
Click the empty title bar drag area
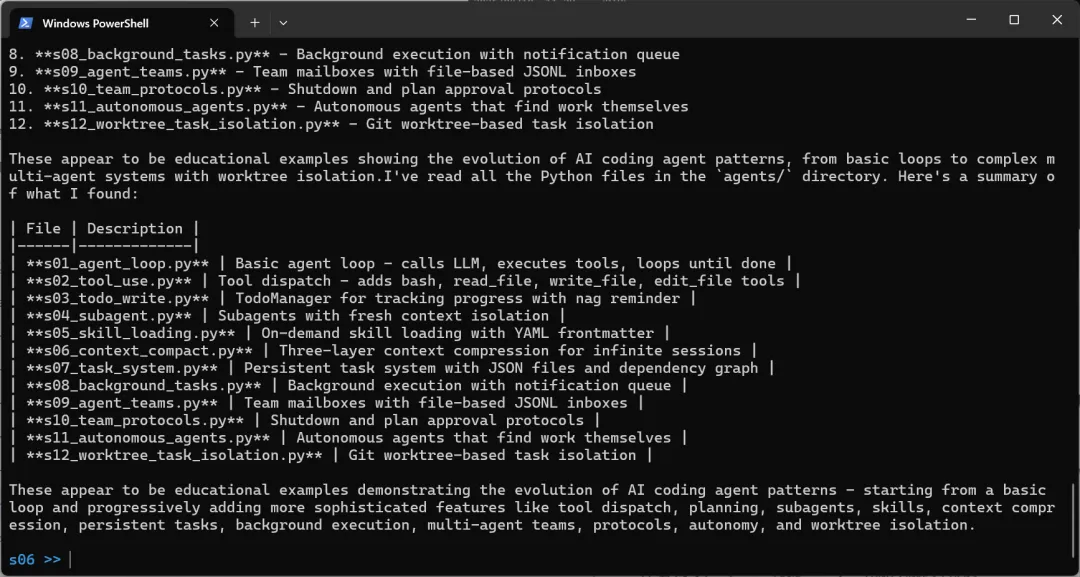(600, 20)
